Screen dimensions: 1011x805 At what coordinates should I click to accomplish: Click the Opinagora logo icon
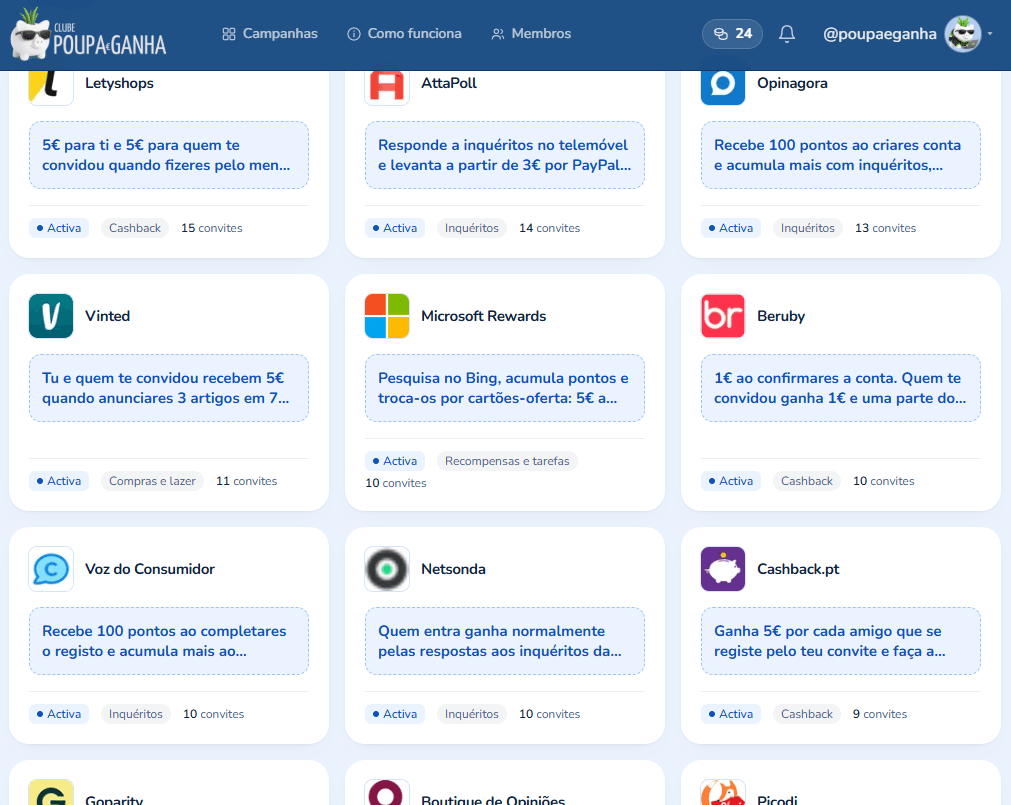tap(723, 88)
